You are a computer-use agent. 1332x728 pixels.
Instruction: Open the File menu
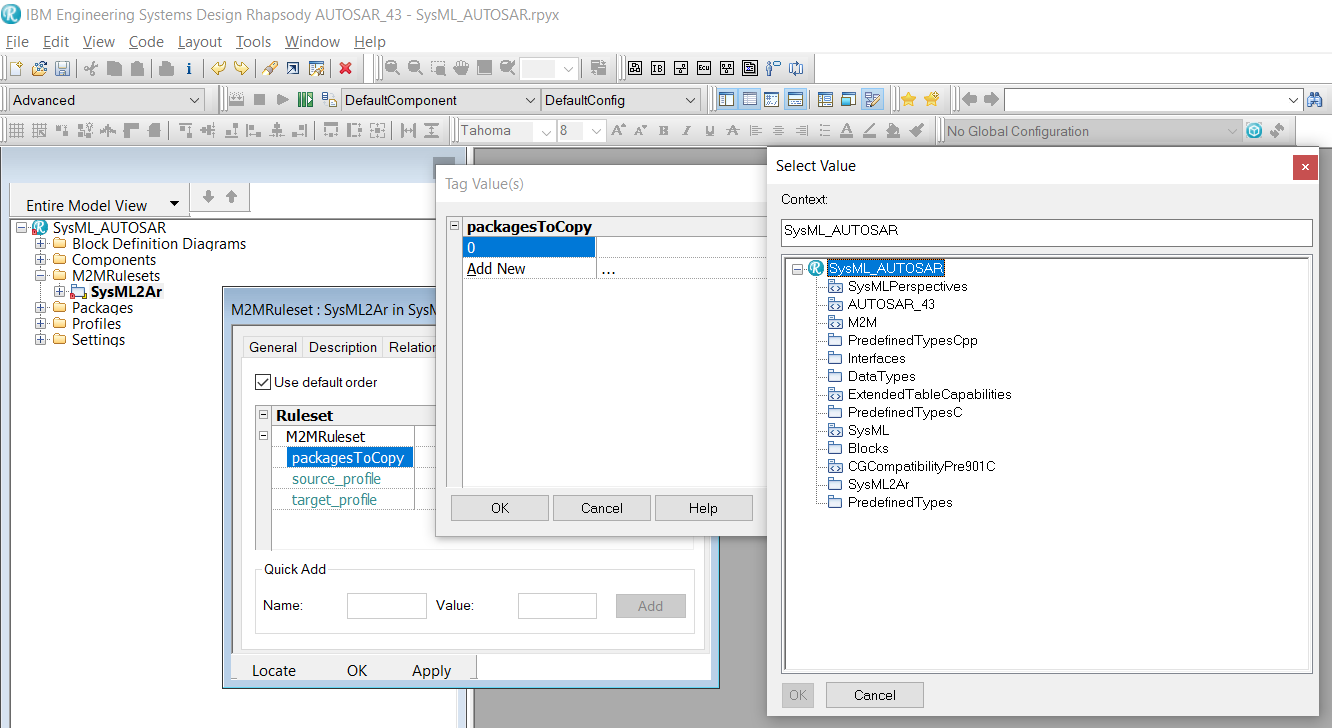17,42
